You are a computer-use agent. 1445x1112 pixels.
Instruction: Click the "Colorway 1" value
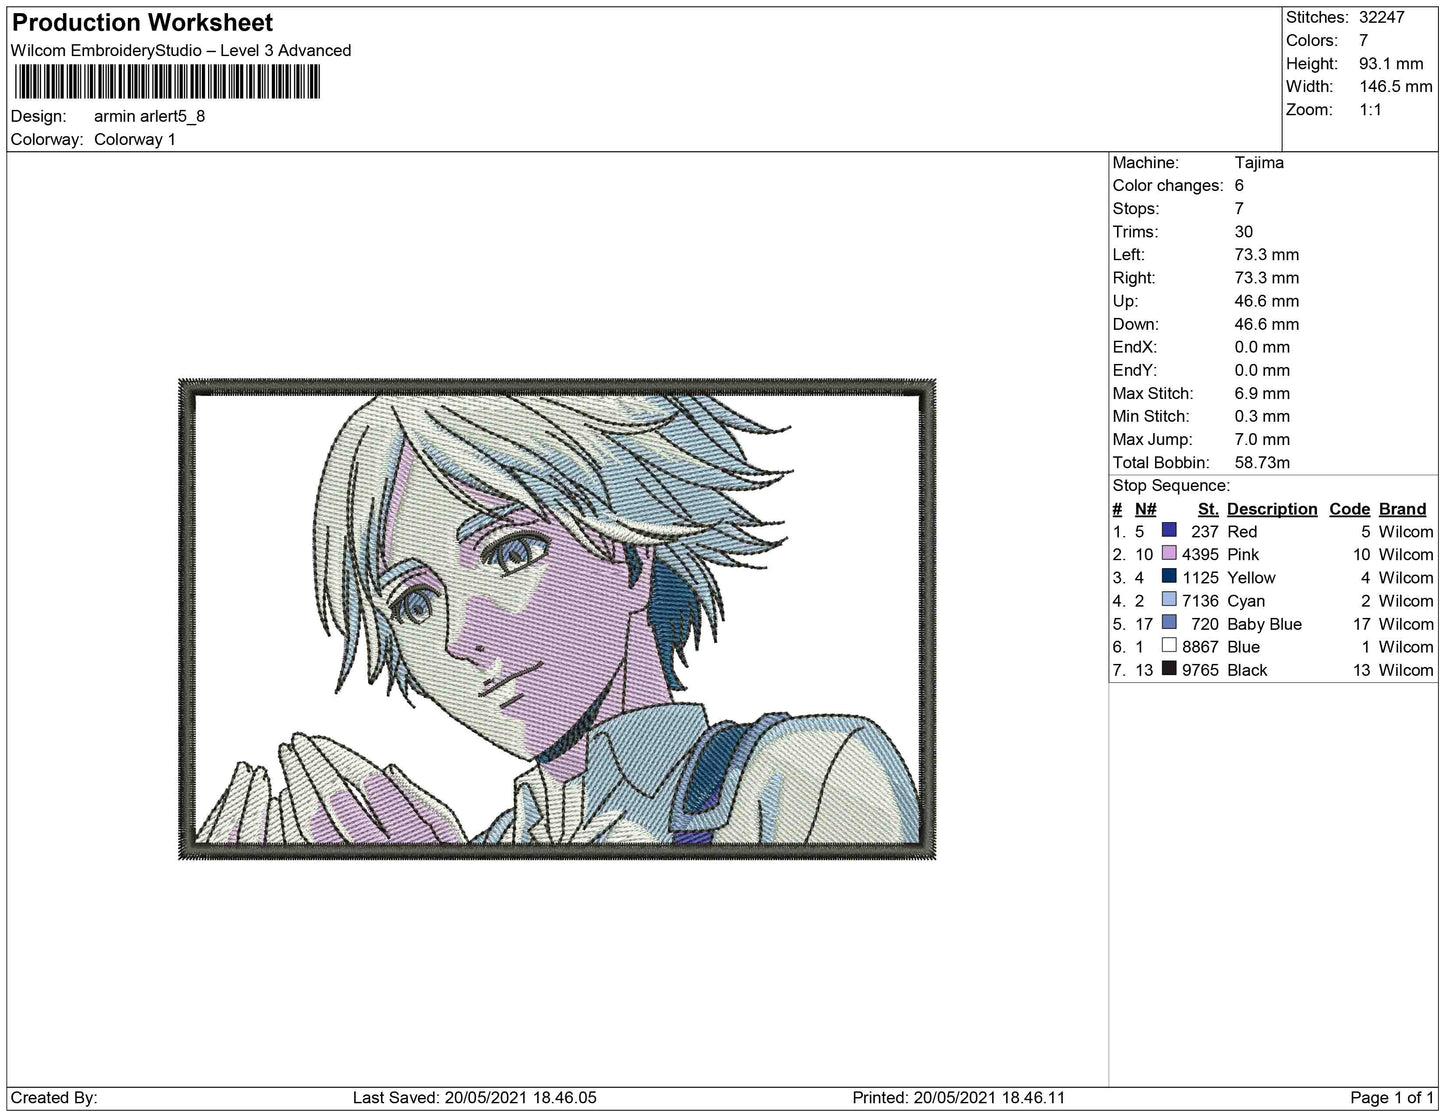(135, 139)
